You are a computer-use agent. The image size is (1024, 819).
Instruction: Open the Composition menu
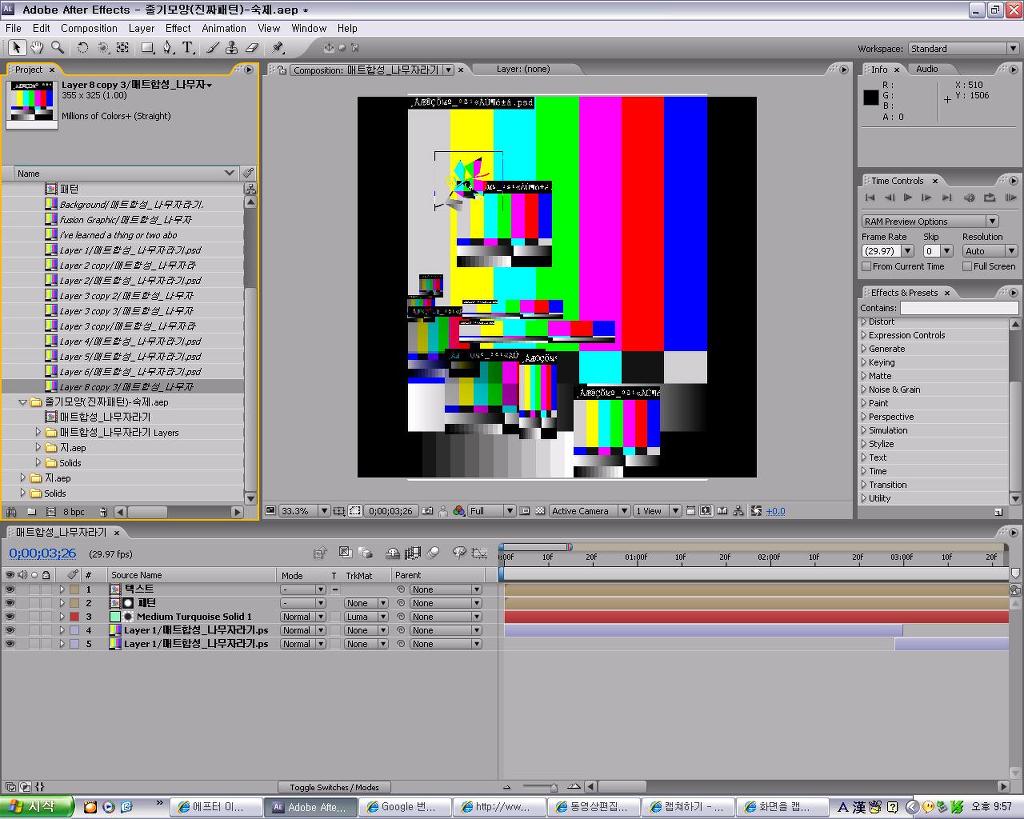tap(89, 28)
